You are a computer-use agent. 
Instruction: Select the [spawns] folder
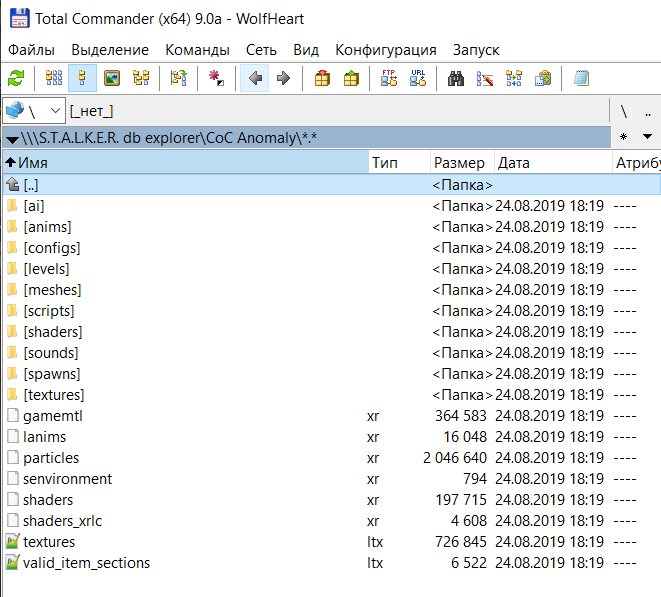click(331, 374)
